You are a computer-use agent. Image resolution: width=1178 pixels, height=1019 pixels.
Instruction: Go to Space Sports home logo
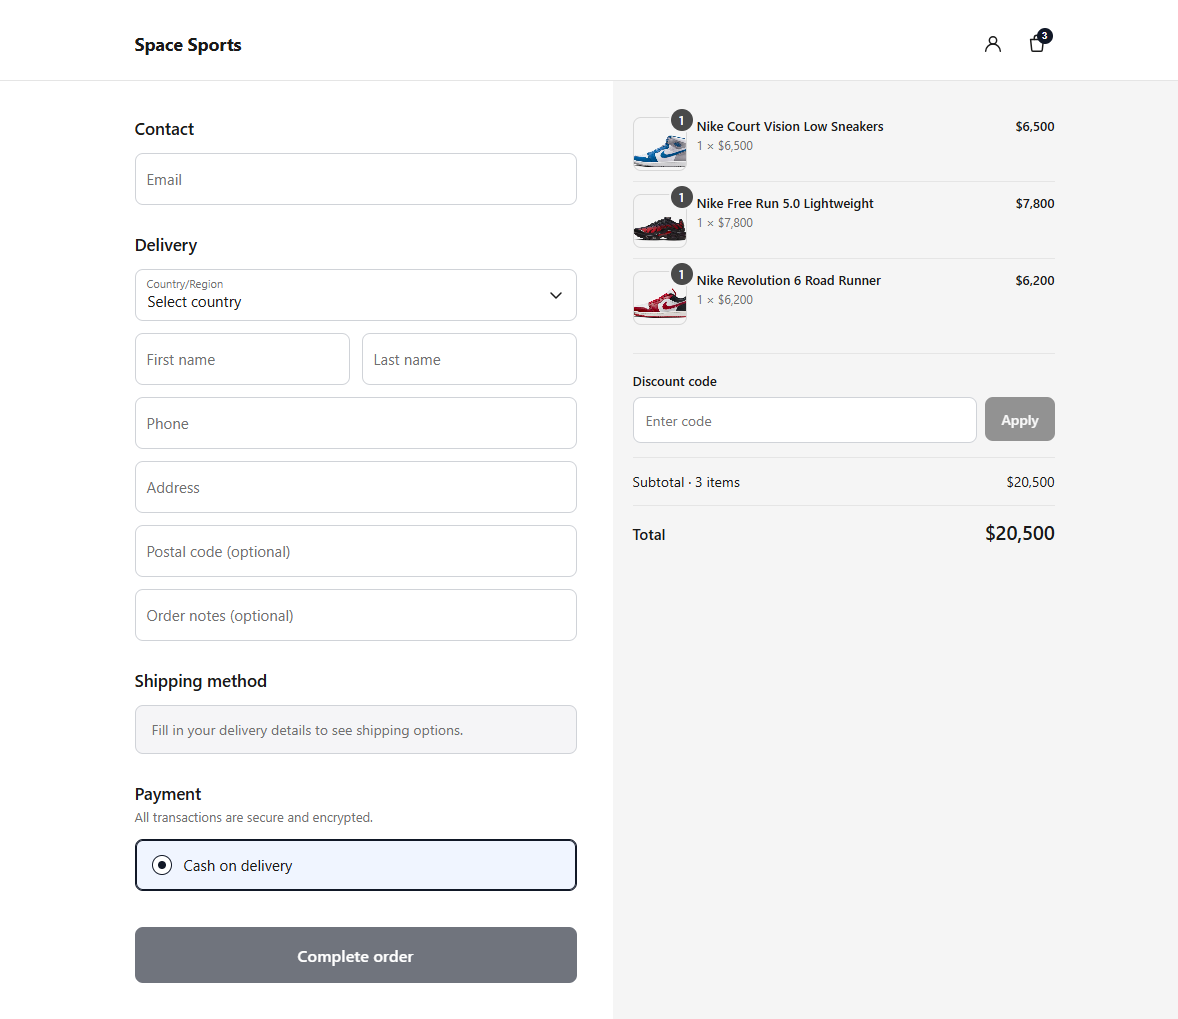tap(188, 45)
